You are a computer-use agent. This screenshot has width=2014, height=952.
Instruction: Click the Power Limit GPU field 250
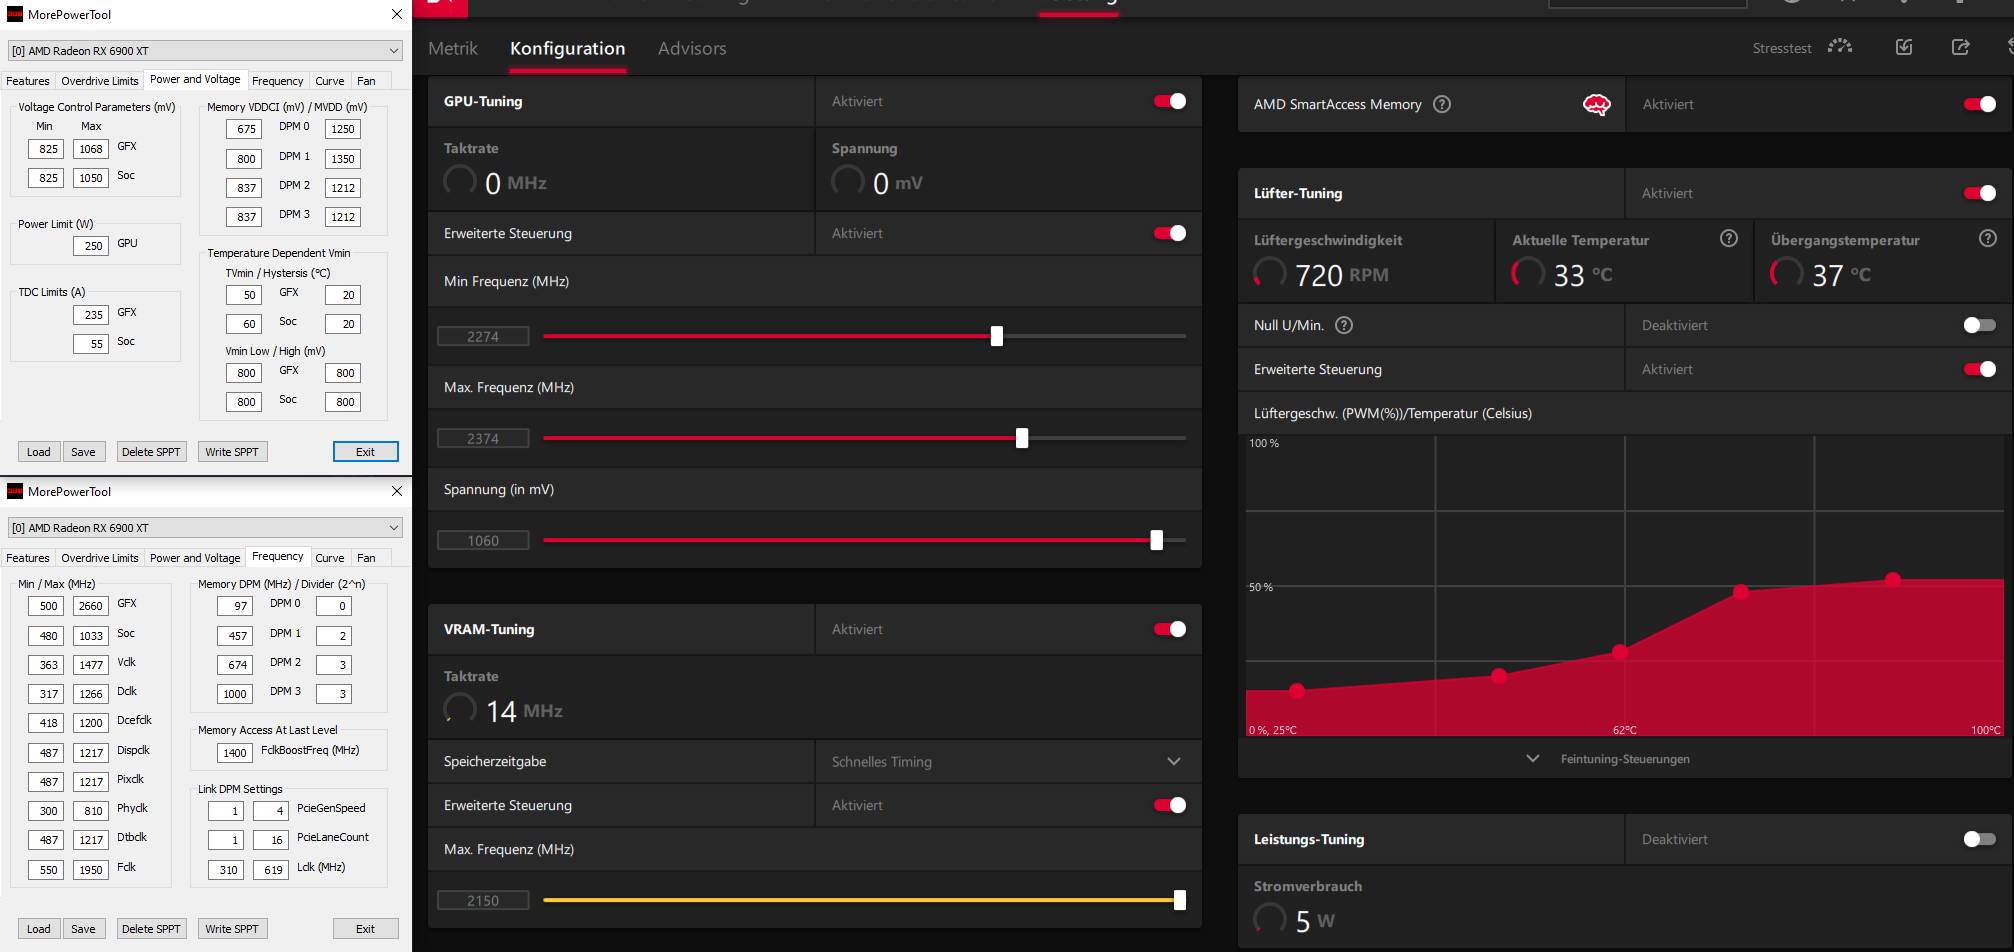(91, 245)
